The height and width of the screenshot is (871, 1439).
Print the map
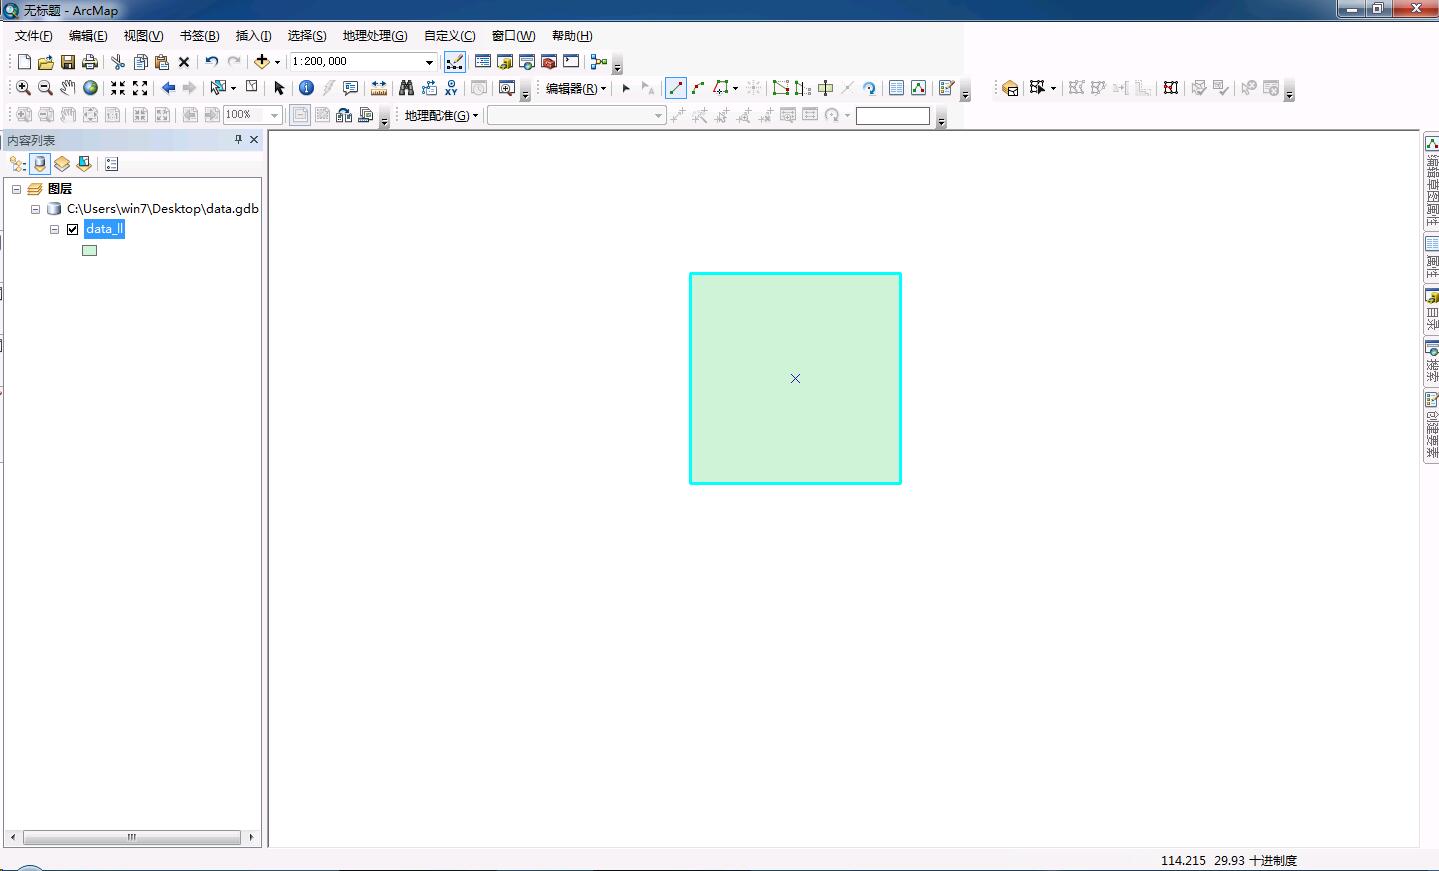point(90,62)
